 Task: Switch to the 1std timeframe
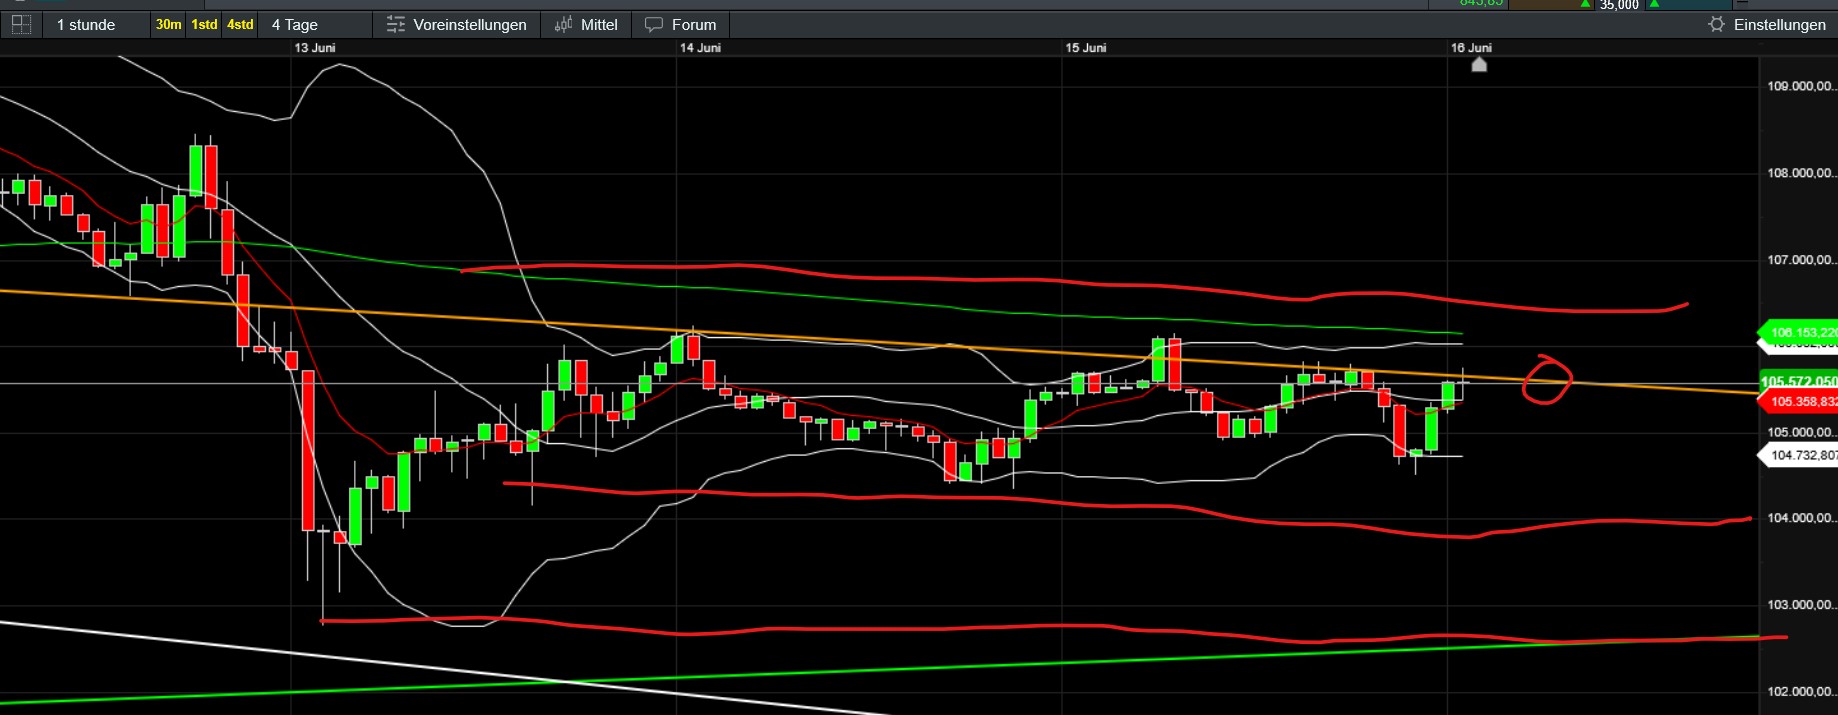click(204, 24)
